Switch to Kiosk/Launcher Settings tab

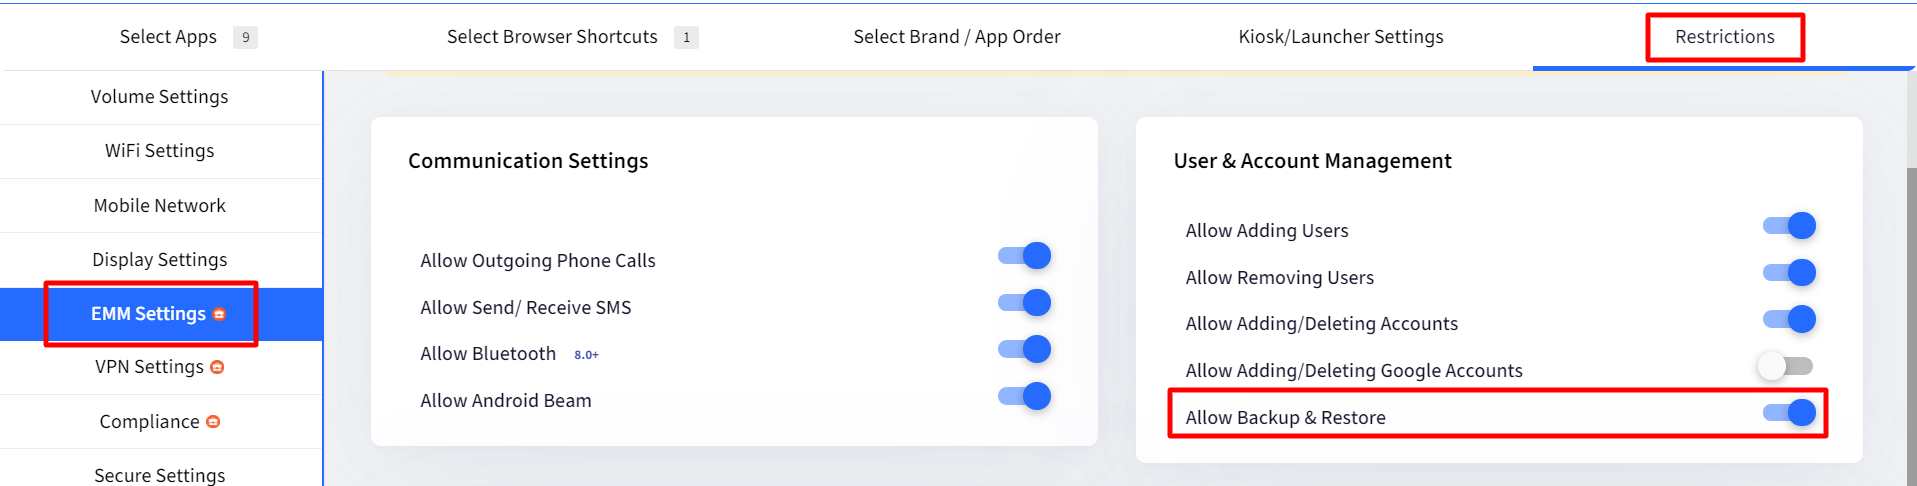click(1341, 37)
